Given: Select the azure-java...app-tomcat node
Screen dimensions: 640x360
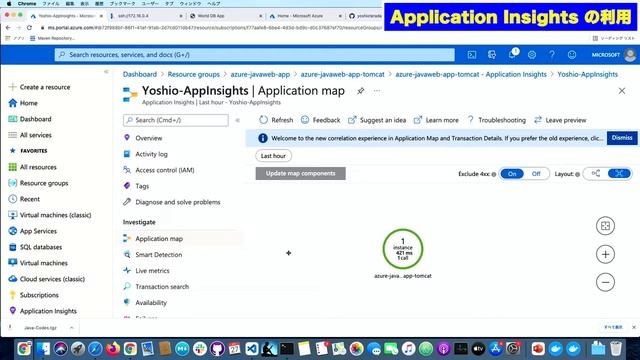Looking at the screenshot, I should pyautogui.click(x=403, y=249).
